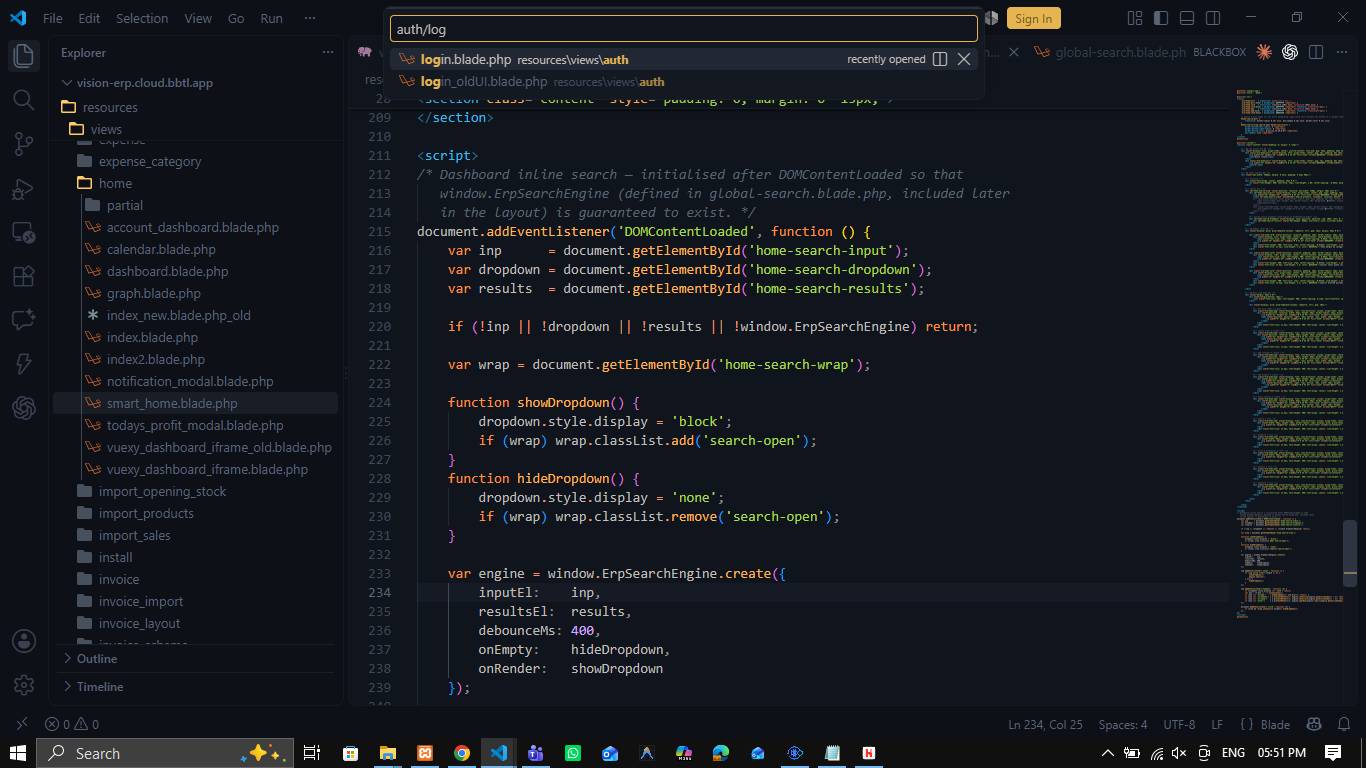Open the Accounts menu icon
The image size is (1366, 768).
pos(24,641)
